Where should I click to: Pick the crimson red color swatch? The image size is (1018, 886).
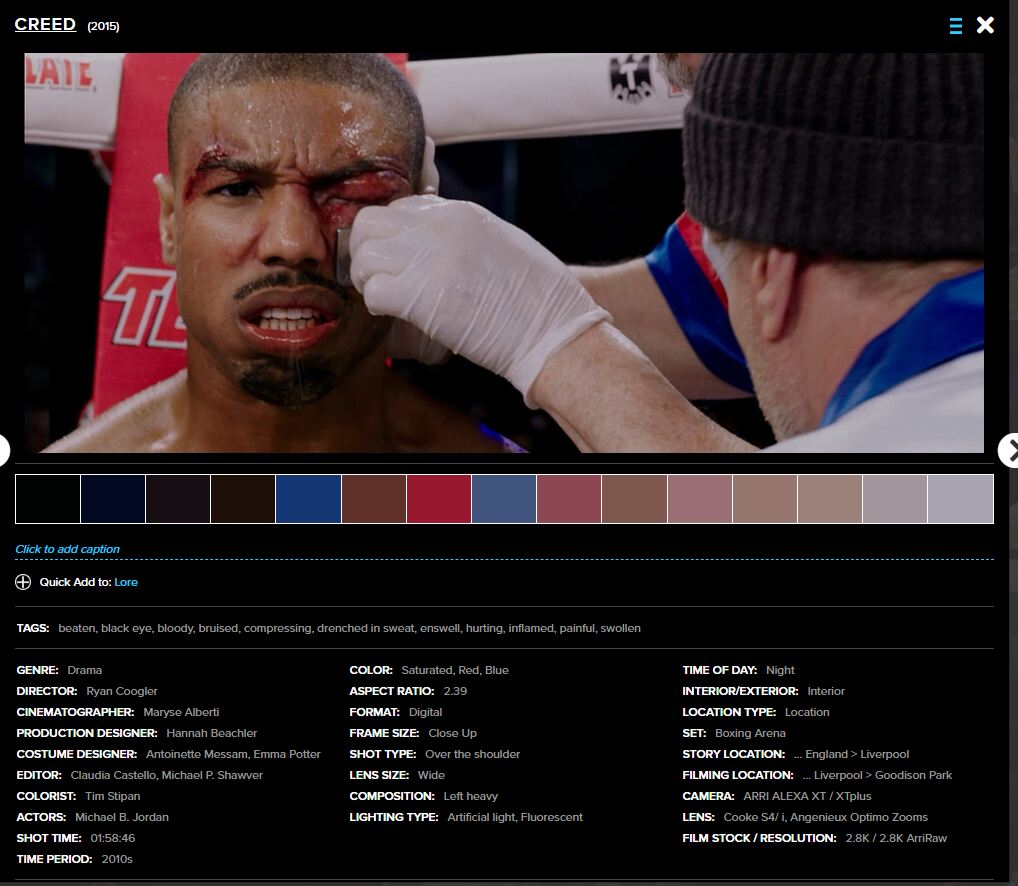(x=439, y=499)
